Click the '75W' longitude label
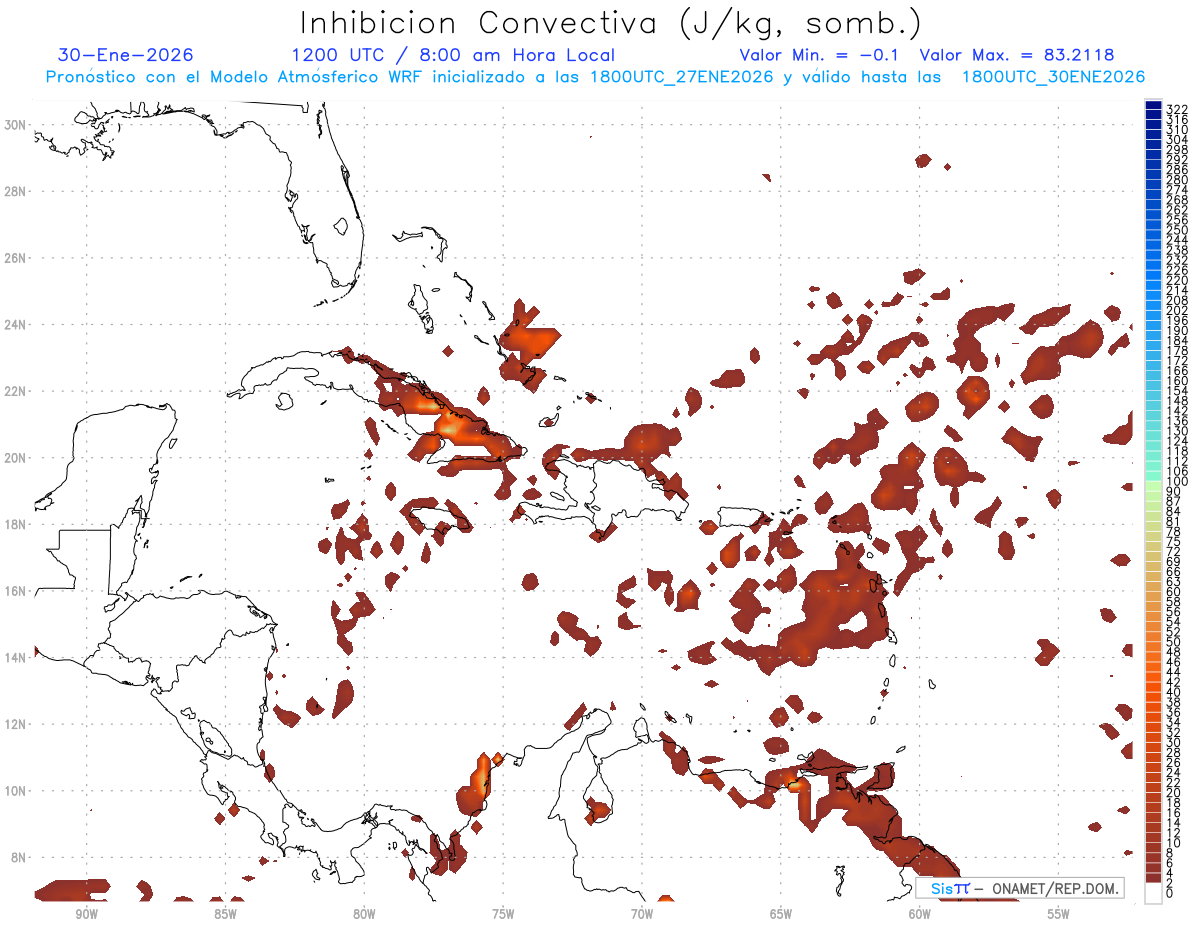Screen dimensions: 1200x927 [x=503, y=914]
